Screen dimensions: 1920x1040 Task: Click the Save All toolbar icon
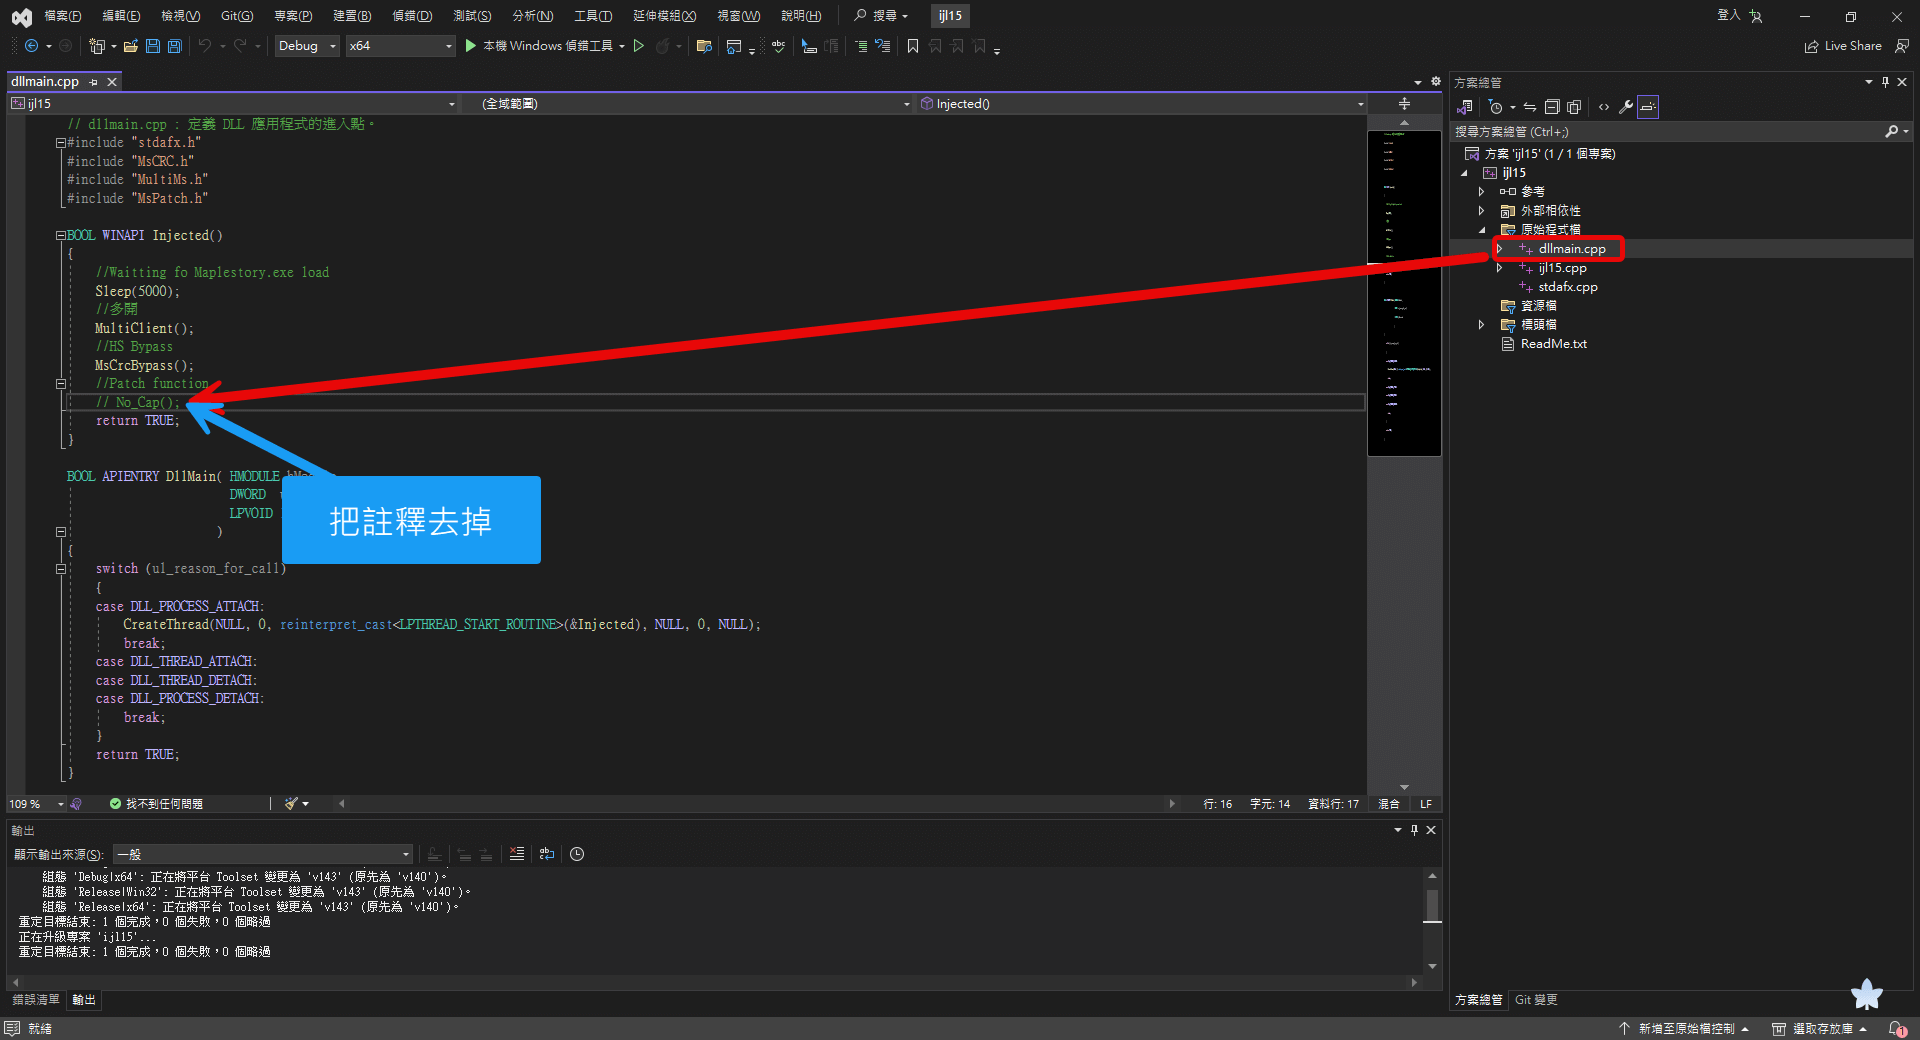click(x=175, y=46)
